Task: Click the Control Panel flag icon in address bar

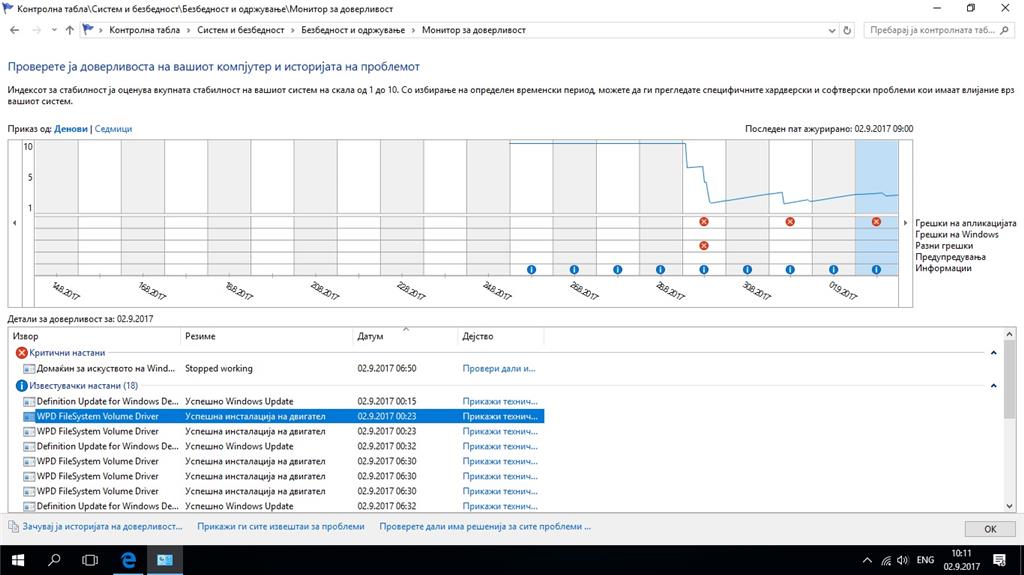Action: [88, 30]
